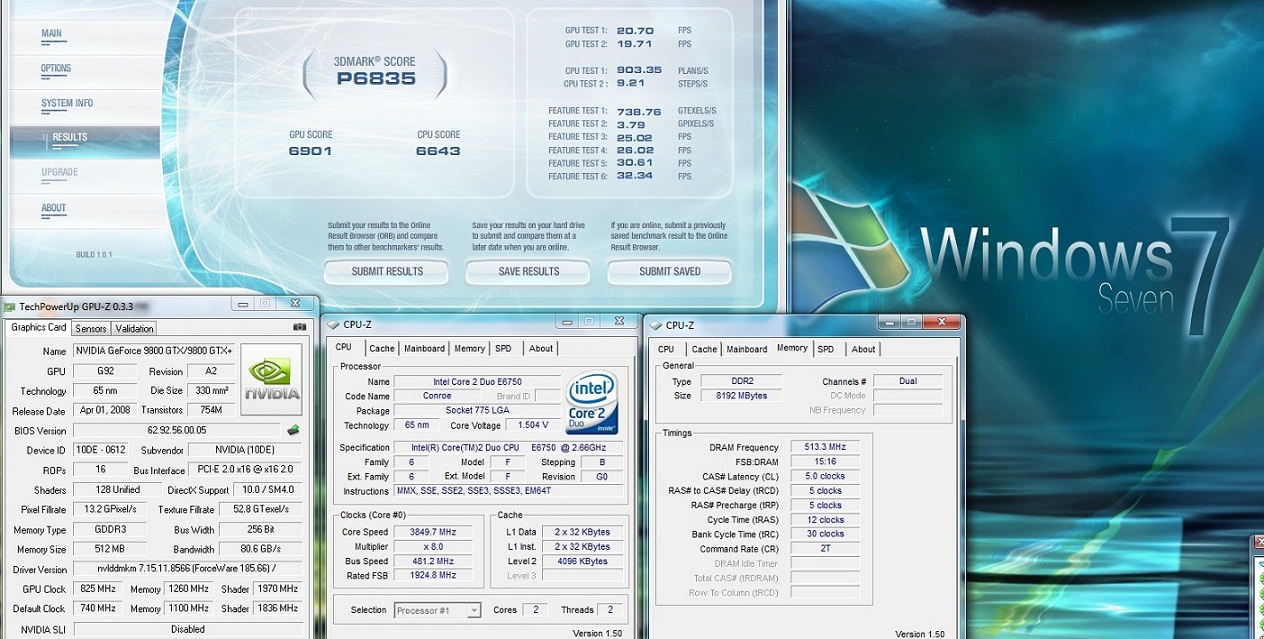Open System Info in 3DMark sidebar
The height and width of the screenshot is (639, 1264).
67,103
